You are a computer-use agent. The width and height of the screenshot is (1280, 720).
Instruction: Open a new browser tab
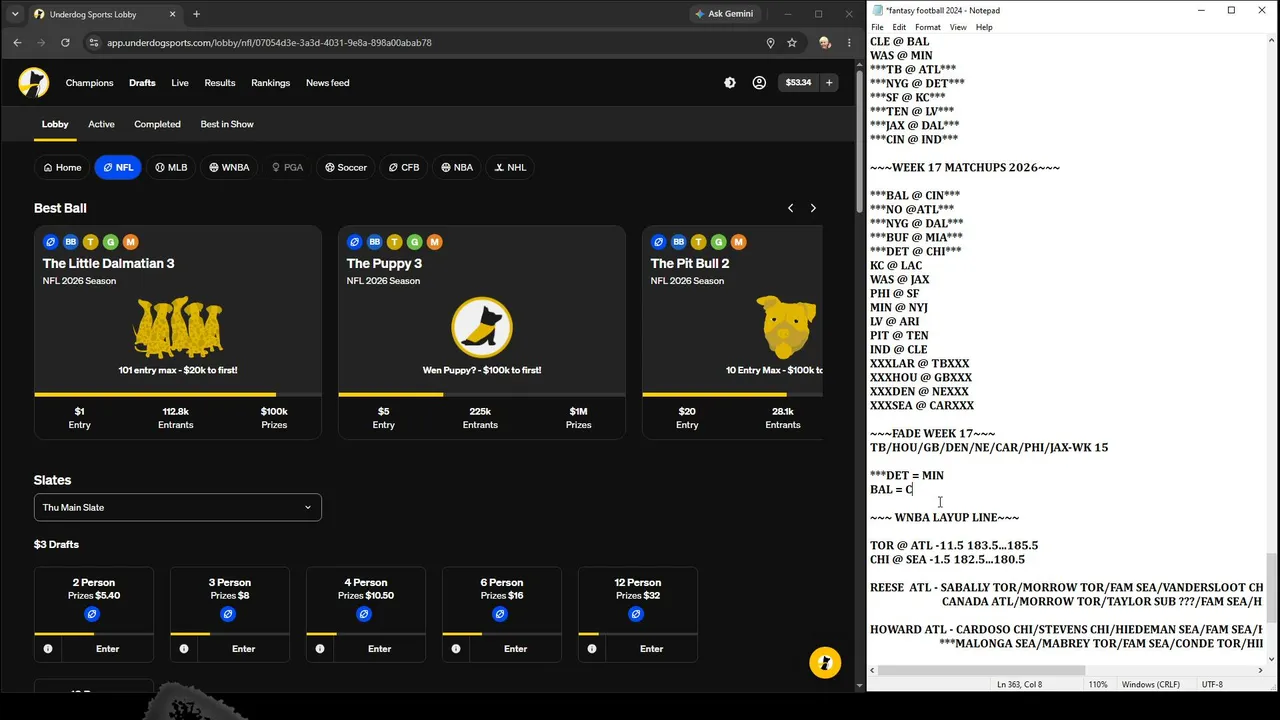(196, 14)
